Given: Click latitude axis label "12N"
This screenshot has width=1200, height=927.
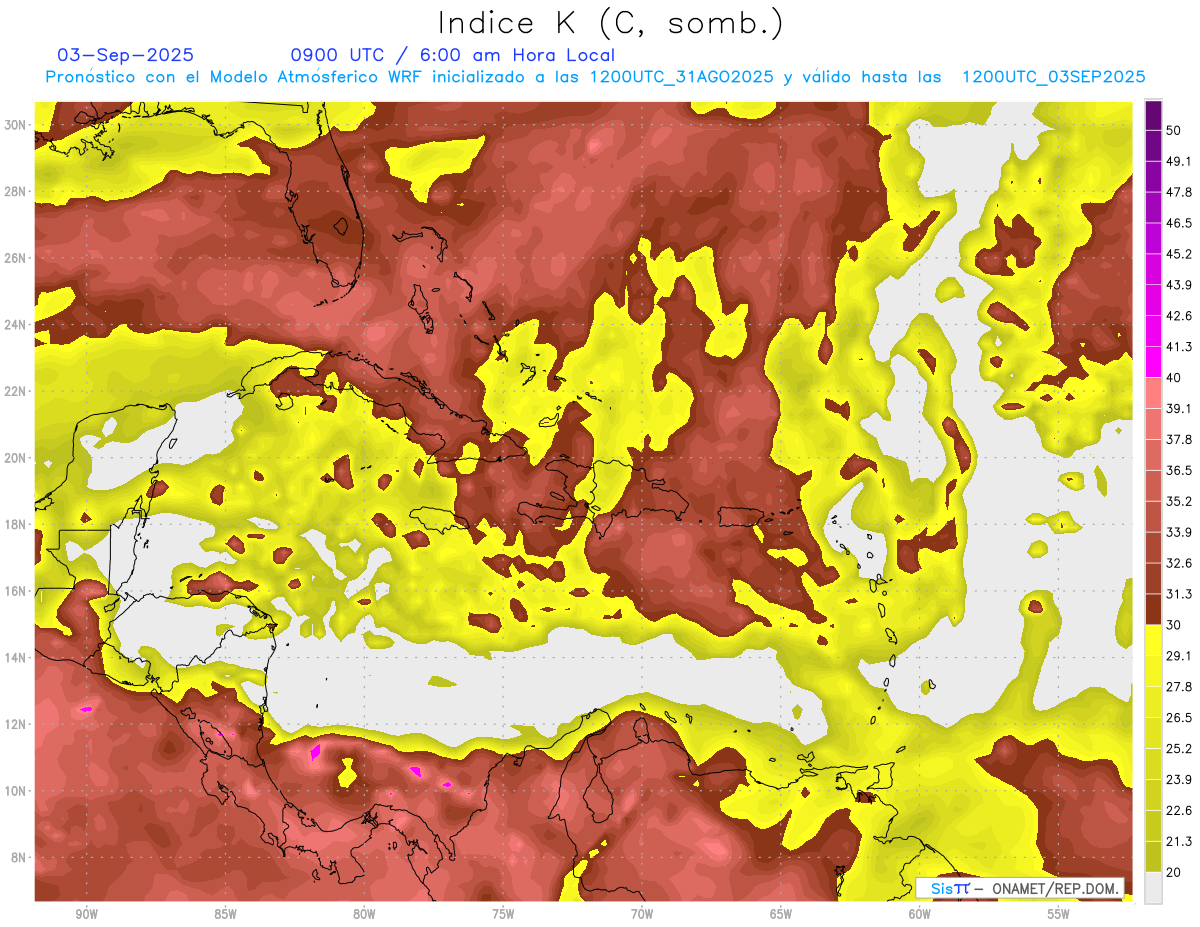Looking at the screenshot, I should (14, 724).
